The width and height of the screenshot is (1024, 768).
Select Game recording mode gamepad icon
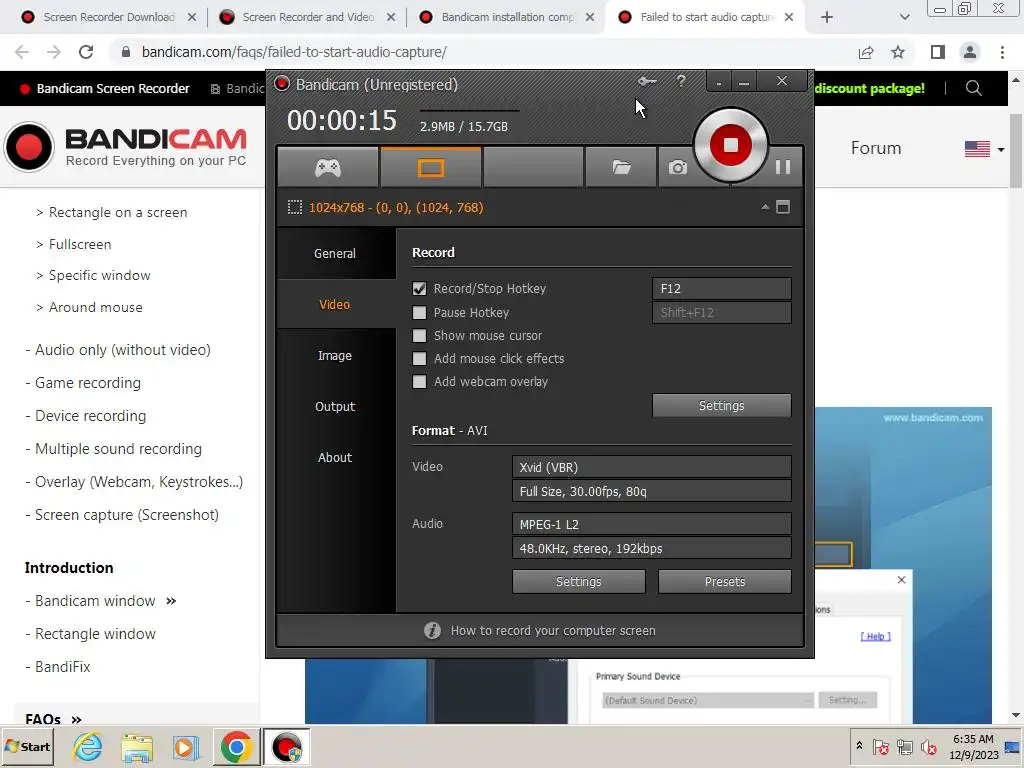coord(328,168)
